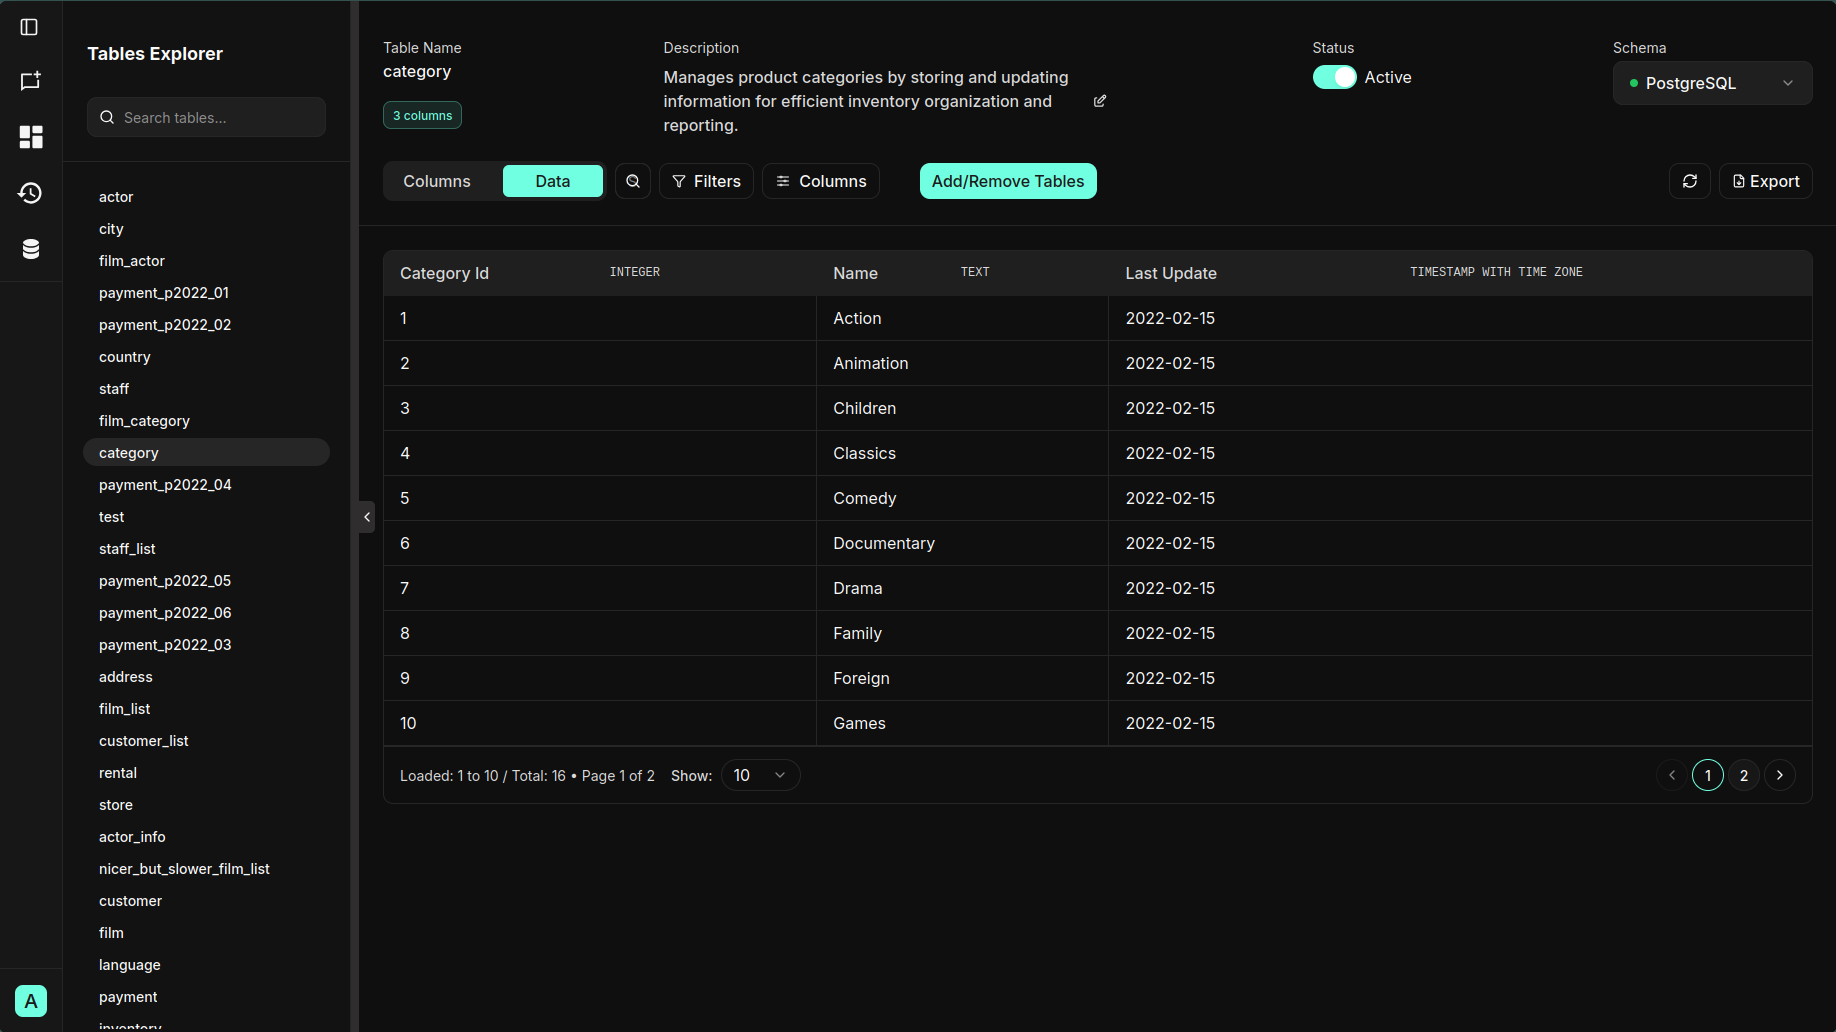Image resolution: width=1836 pixels, height=1032 pixels.
Task: Go to page 2 of results
Action: (1743, 775)
